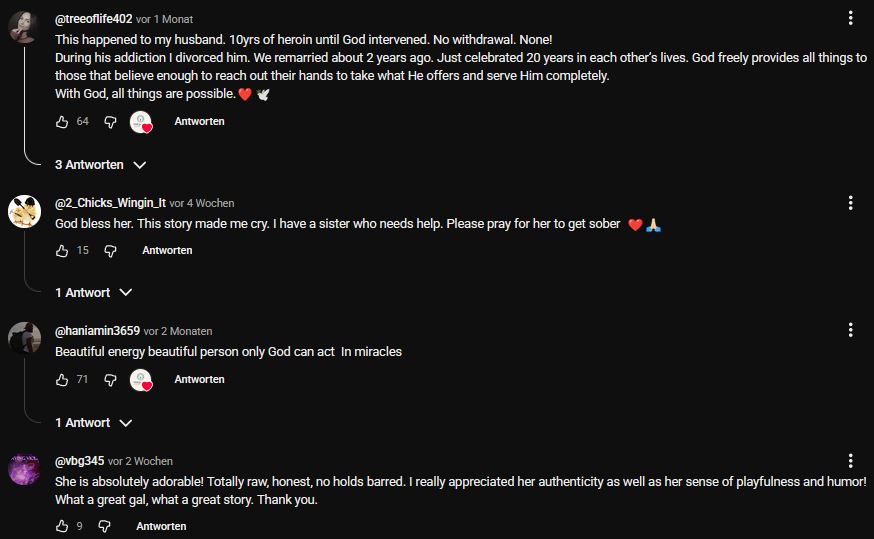Open options menu for @vbg345 comment
The image size is (874, 539).
click(850, 461)
